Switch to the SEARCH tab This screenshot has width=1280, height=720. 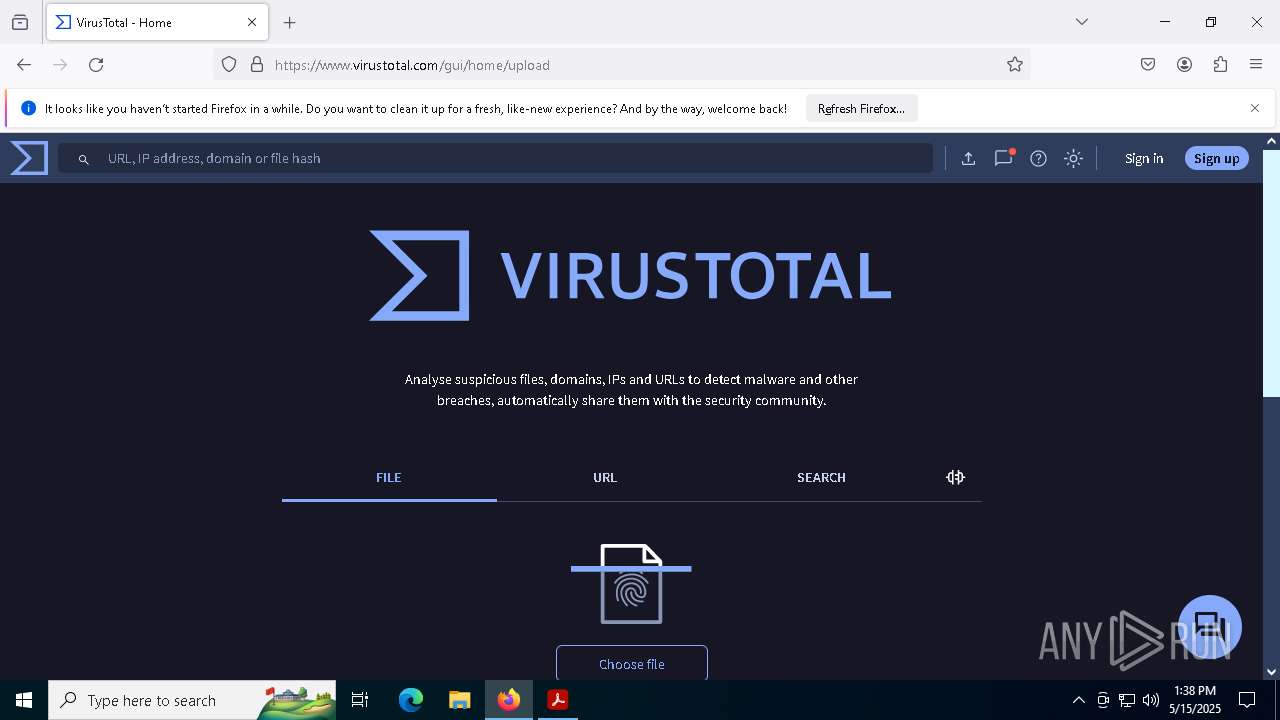click(x=821, y=478)
